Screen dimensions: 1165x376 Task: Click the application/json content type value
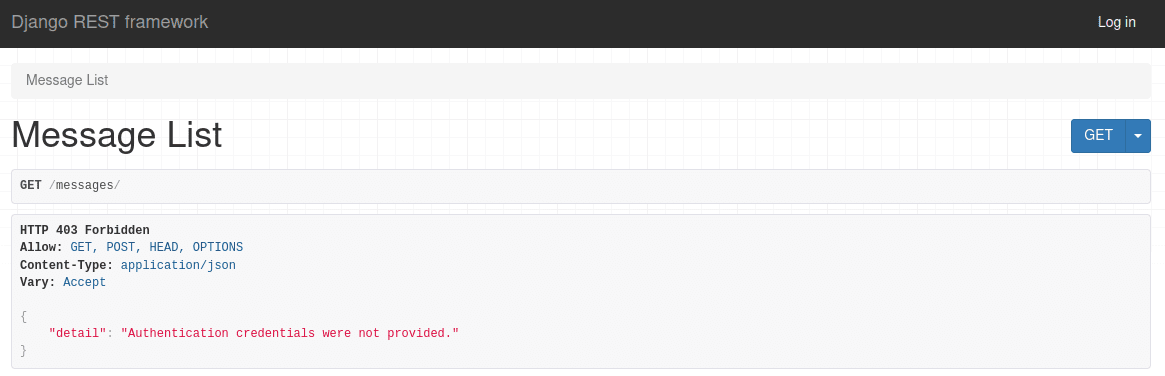[178, 265]
